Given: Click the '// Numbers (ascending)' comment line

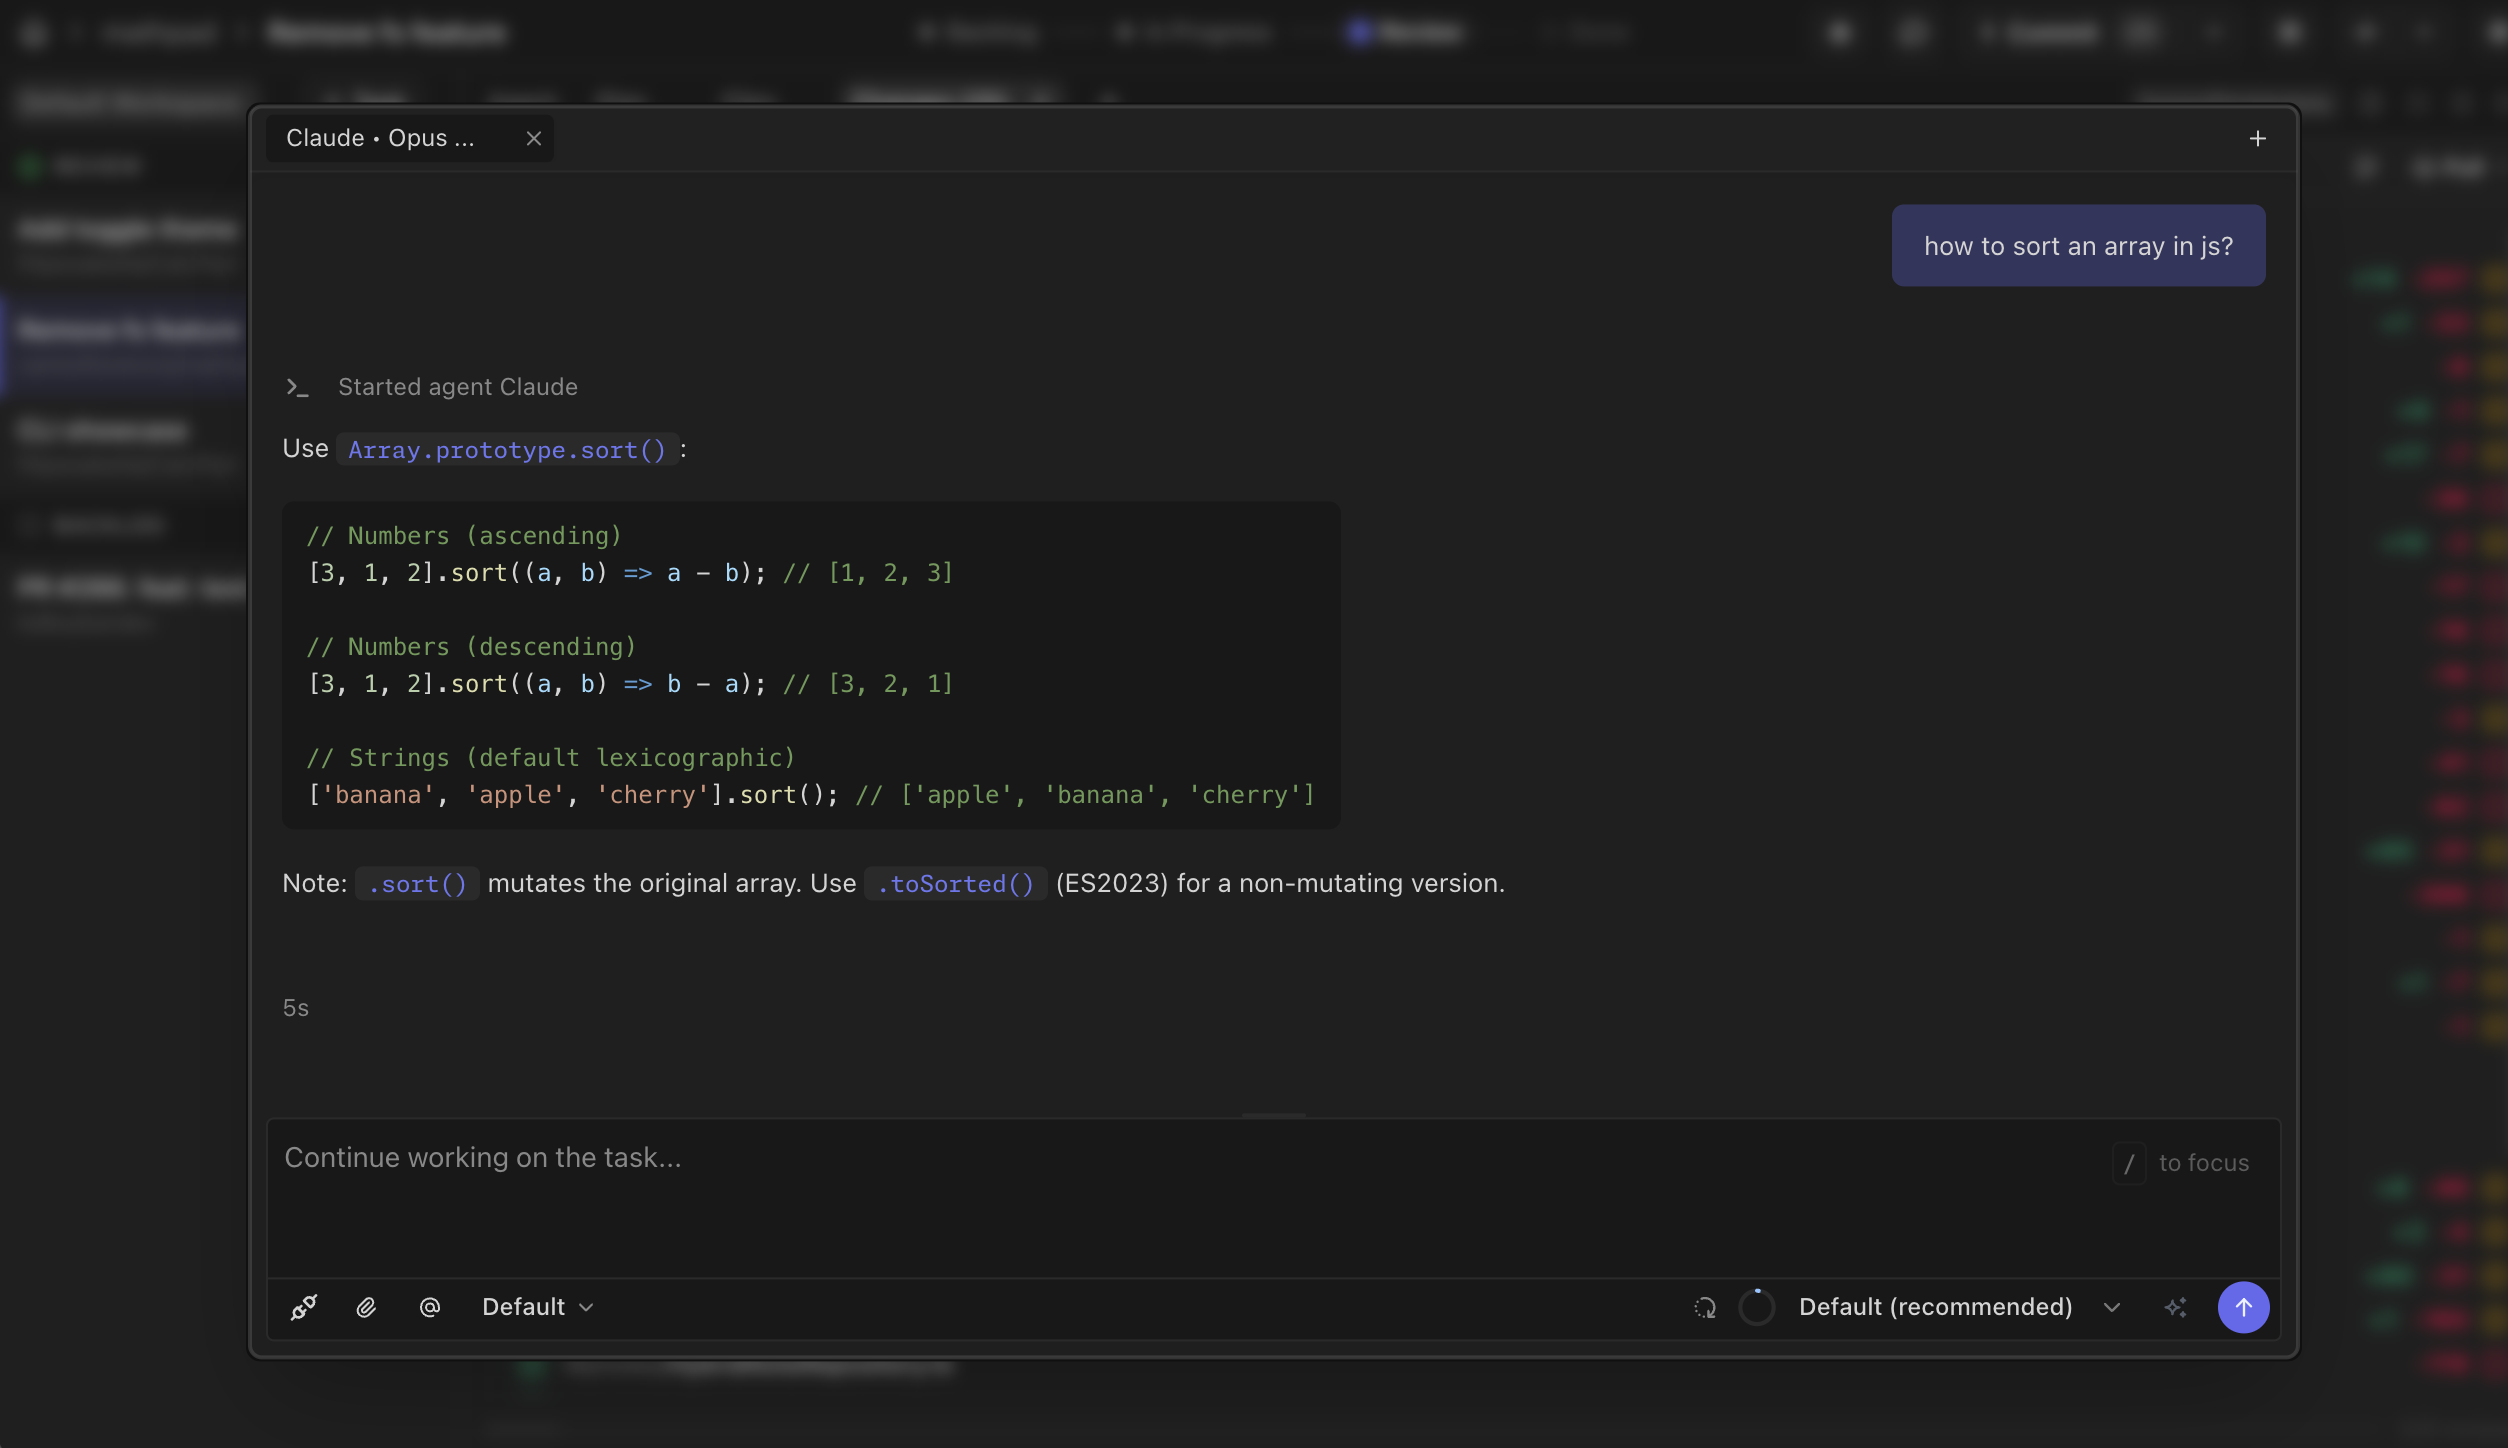Looking at the screenshot, I should pos(464,536).
